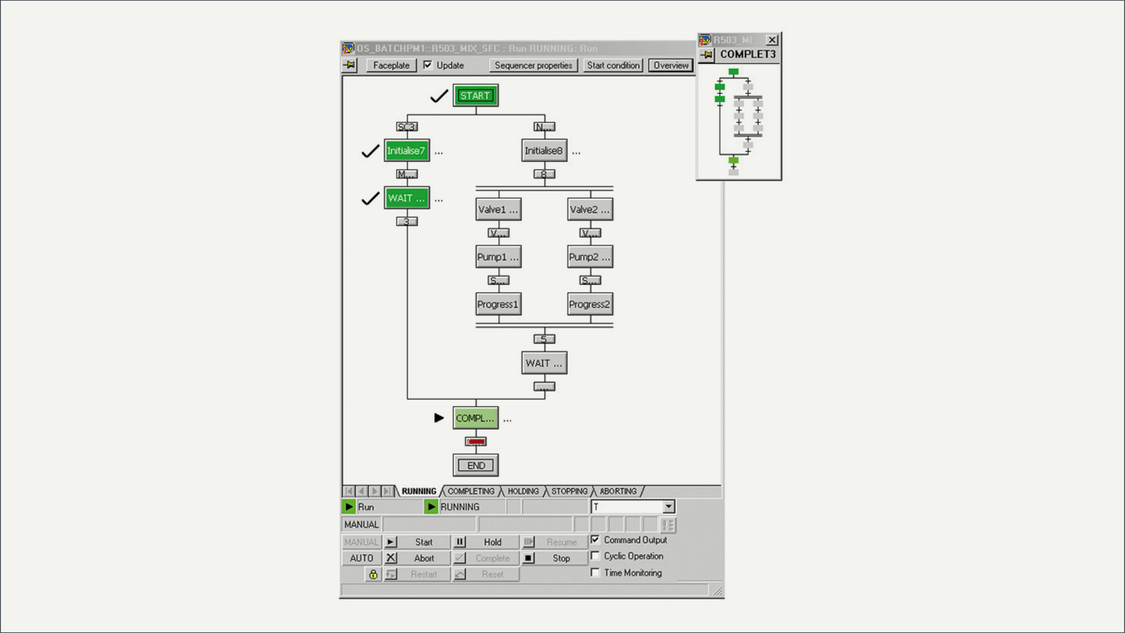Go to last sequence tab arrow

387,491
